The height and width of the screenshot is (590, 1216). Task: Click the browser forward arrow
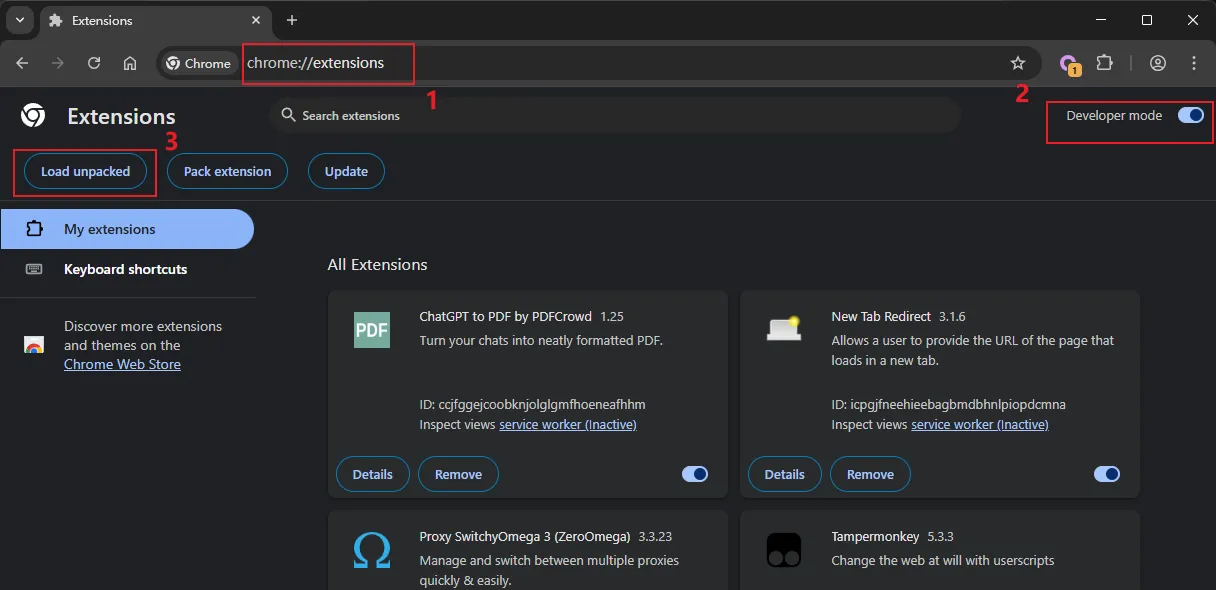click(x=58, y=63)
